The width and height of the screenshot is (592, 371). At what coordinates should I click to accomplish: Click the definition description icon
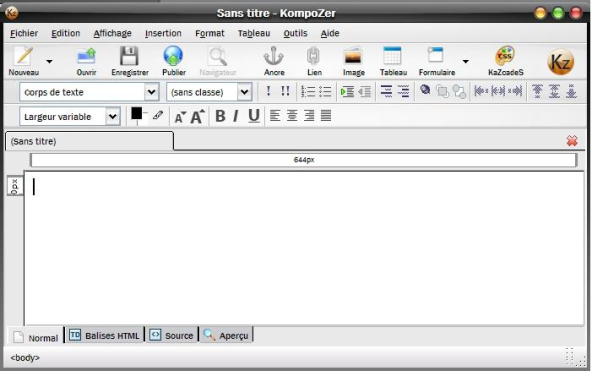coord(403,91)
